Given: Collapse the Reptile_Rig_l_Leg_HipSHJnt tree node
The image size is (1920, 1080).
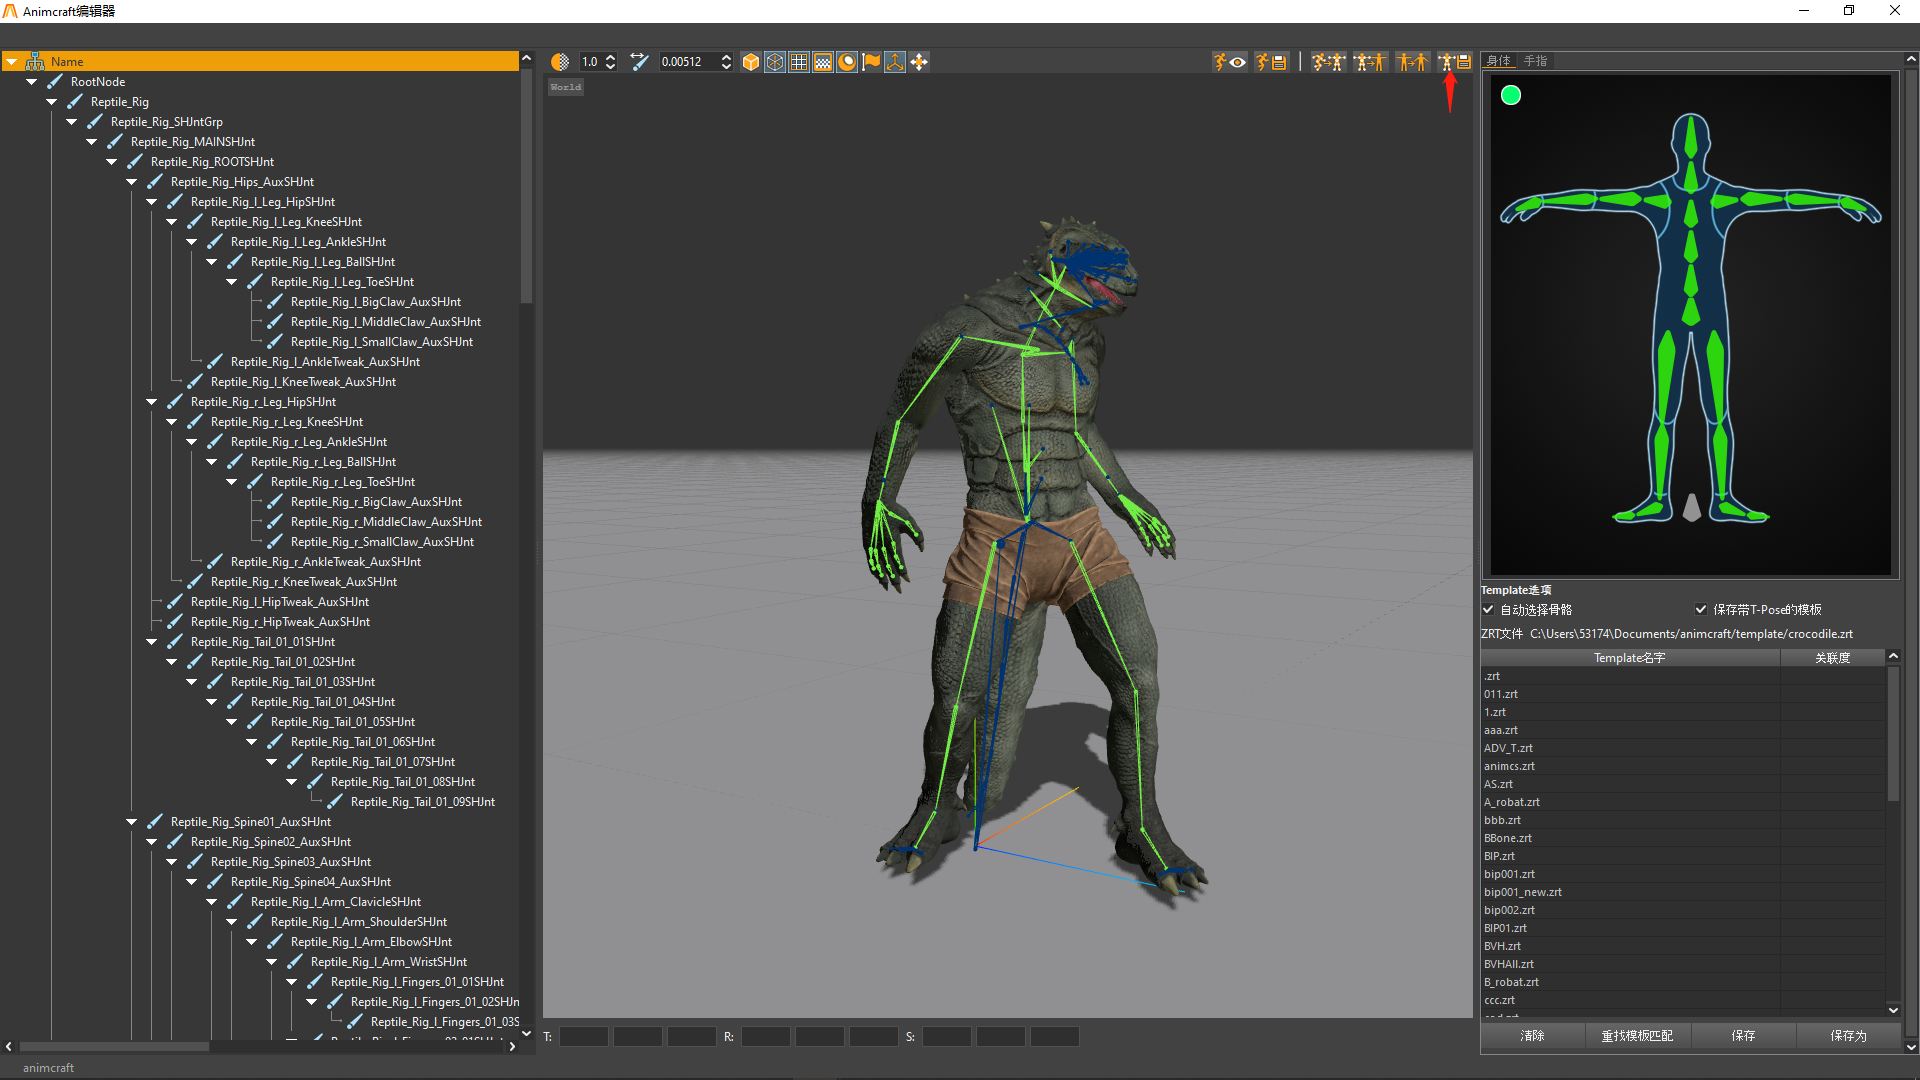Looking at the screenshot, I should (x=152, y=202).
